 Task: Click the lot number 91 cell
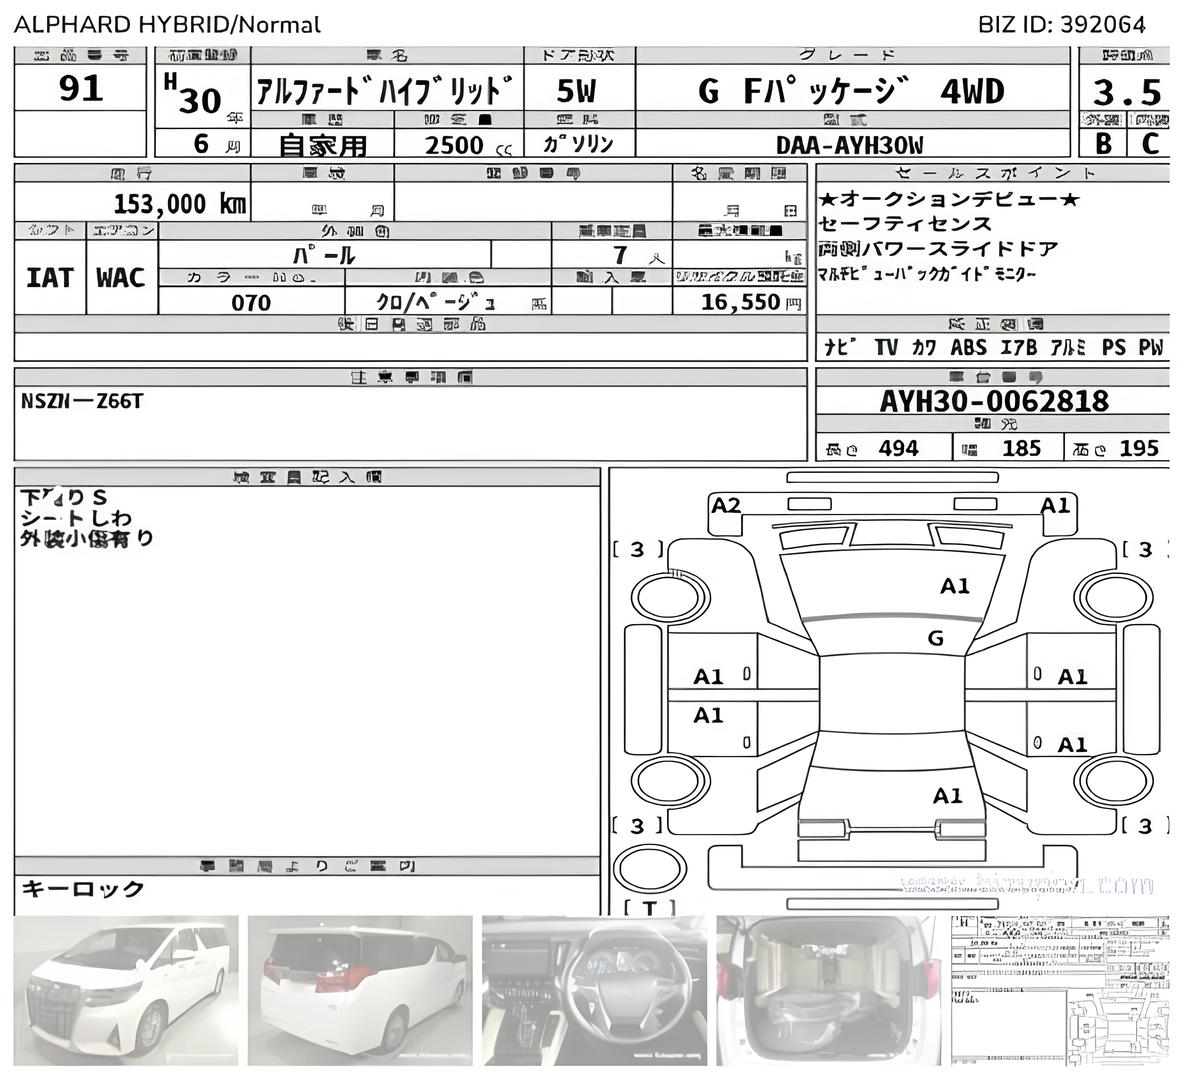(80, 90)
